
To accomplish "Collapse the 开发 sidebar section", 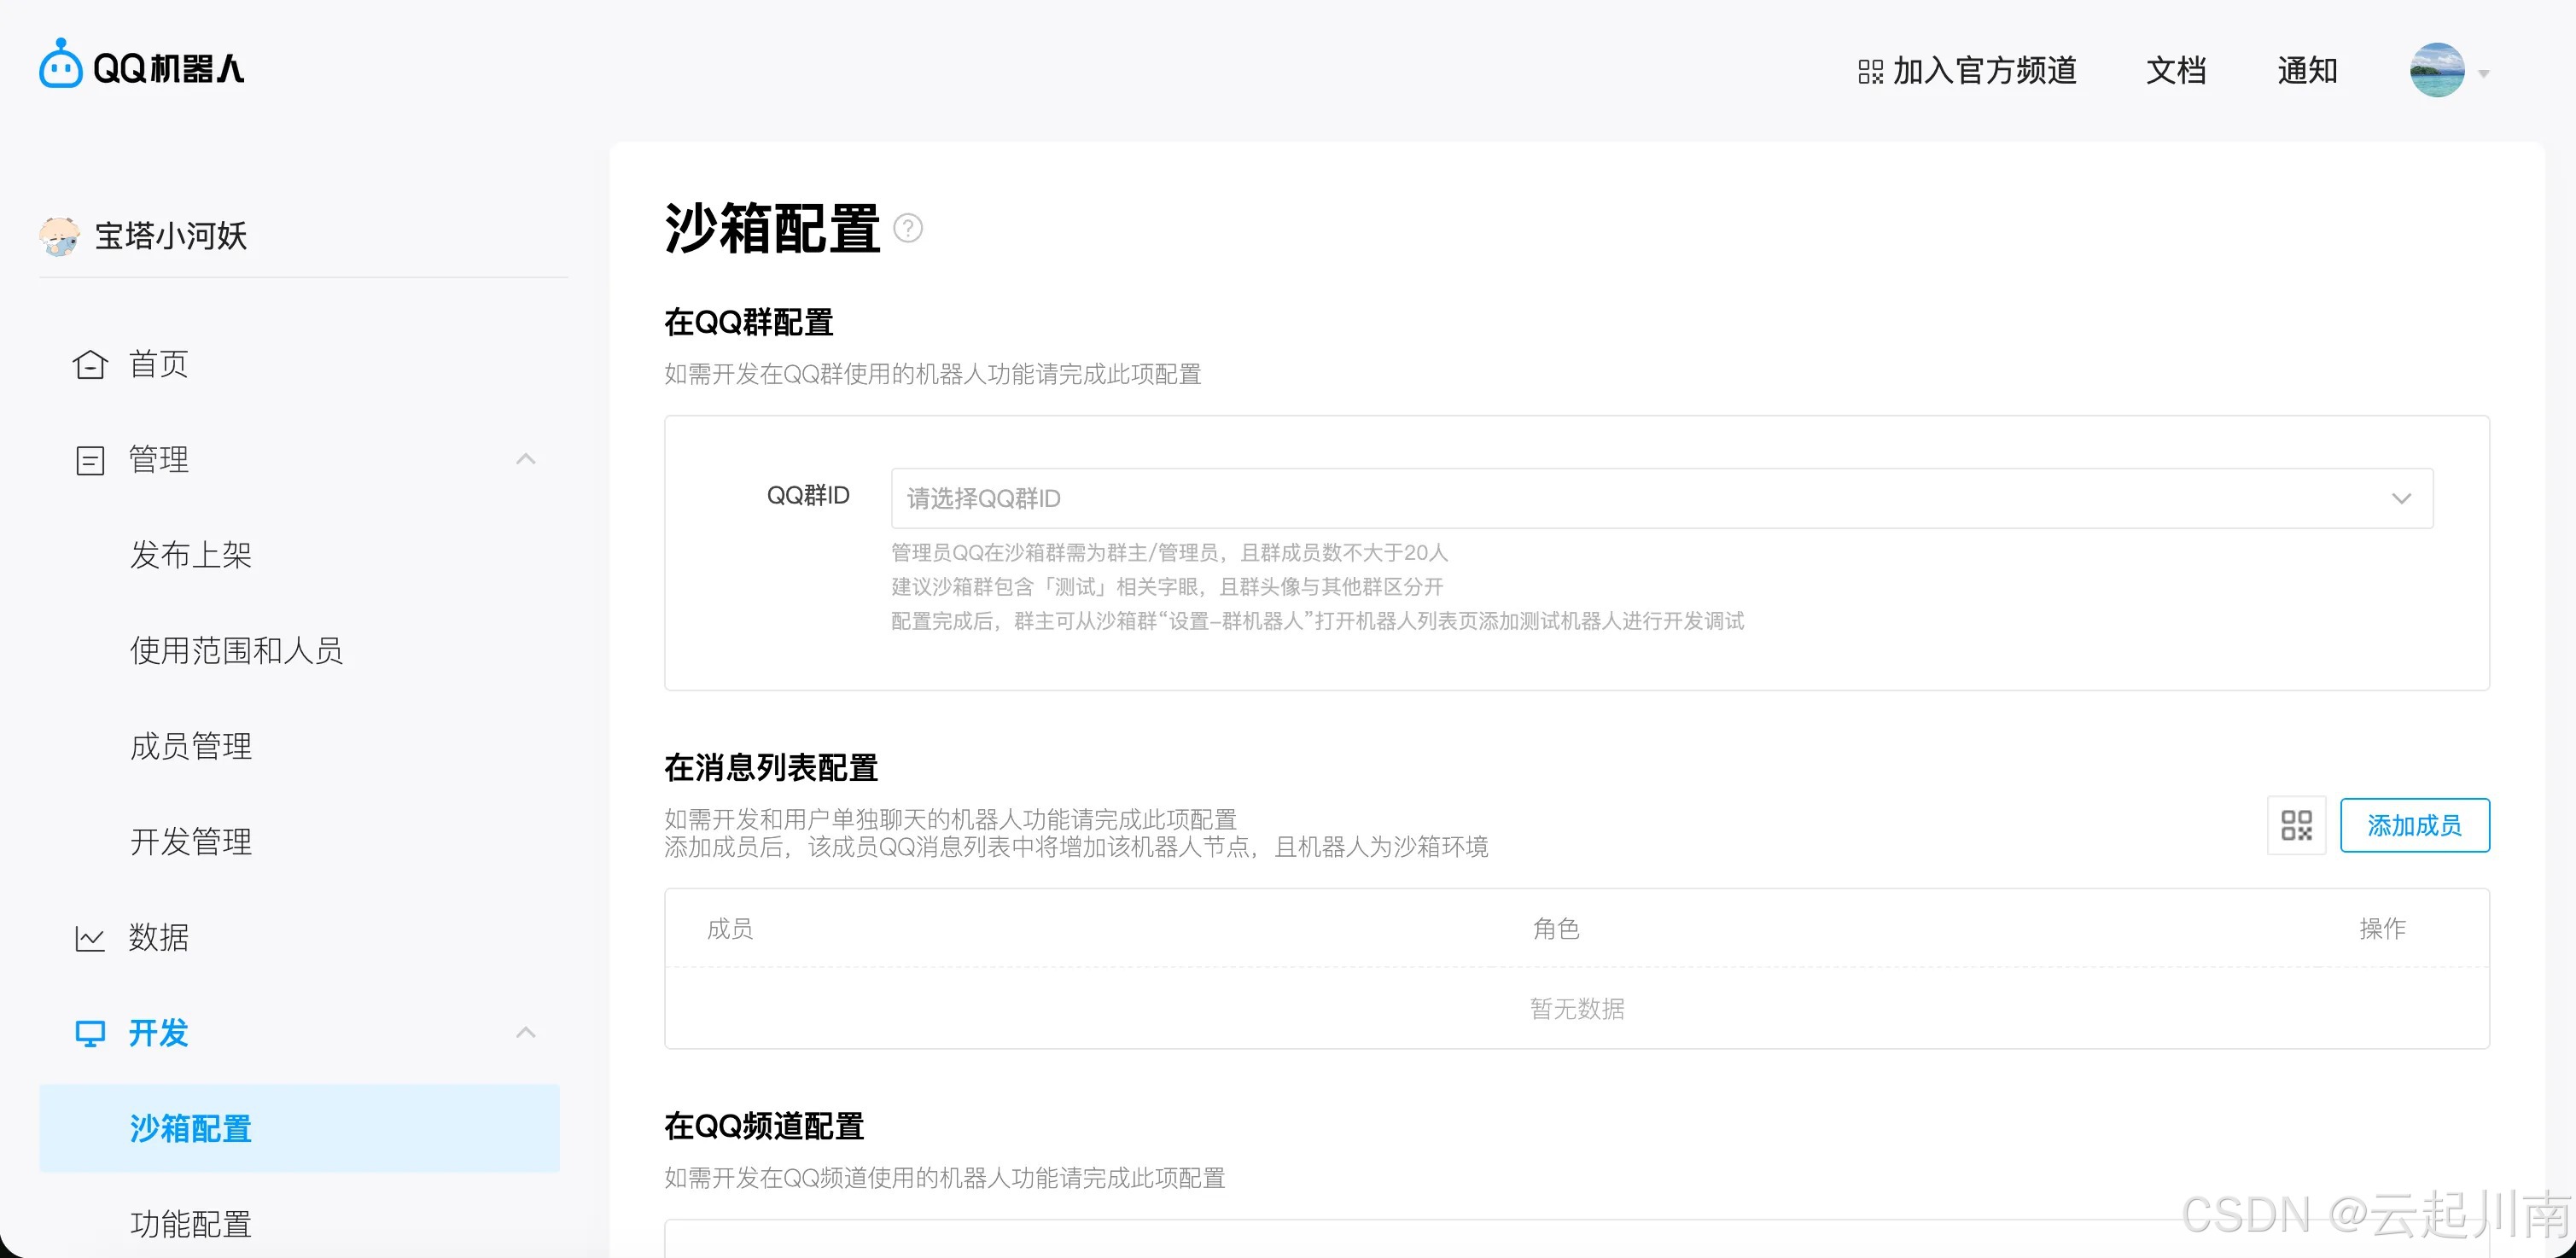I will (526, 1032).
